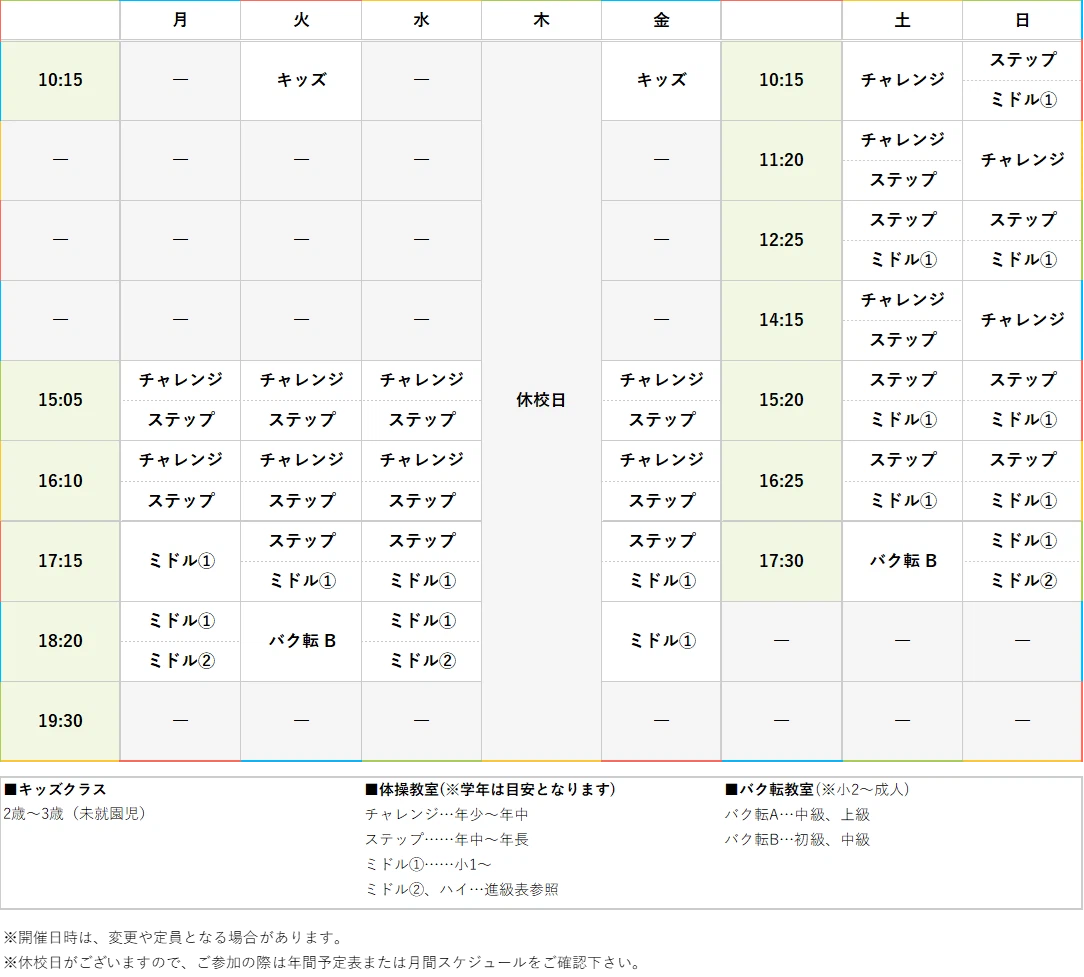Viewport: 1084px width, 977px height.
Task: Click the 14:15 time slot on the right
Action: tap(781, 320)
